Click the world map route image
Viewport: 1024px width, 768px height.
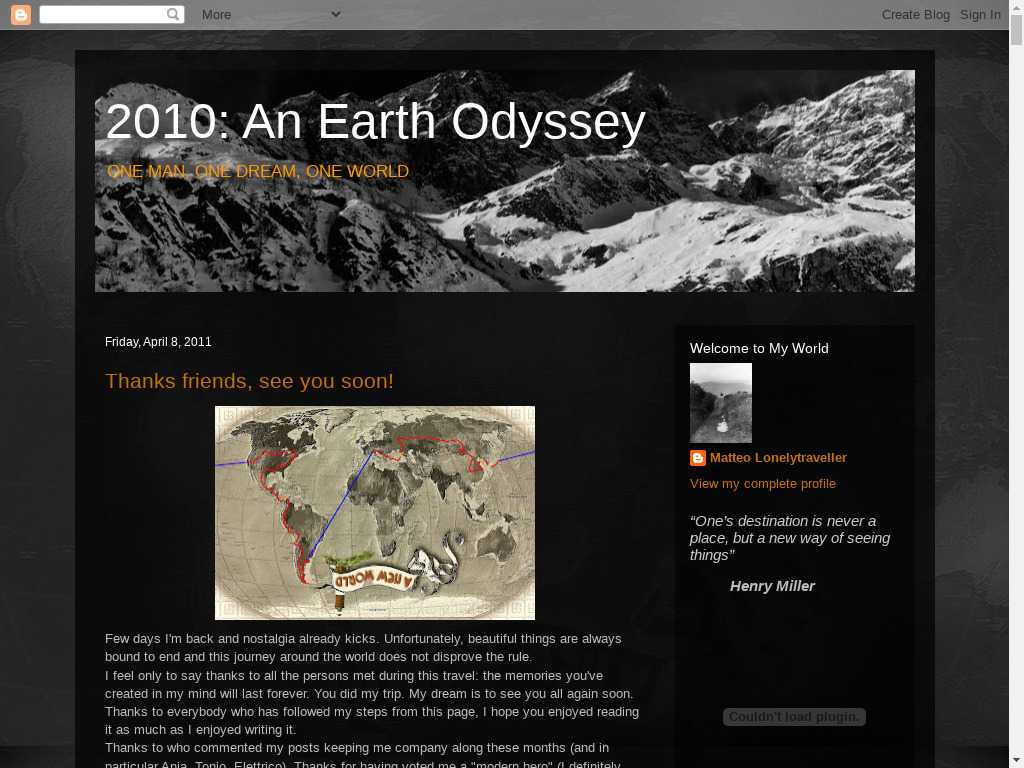pyautogui.click(x=375, y=513)
